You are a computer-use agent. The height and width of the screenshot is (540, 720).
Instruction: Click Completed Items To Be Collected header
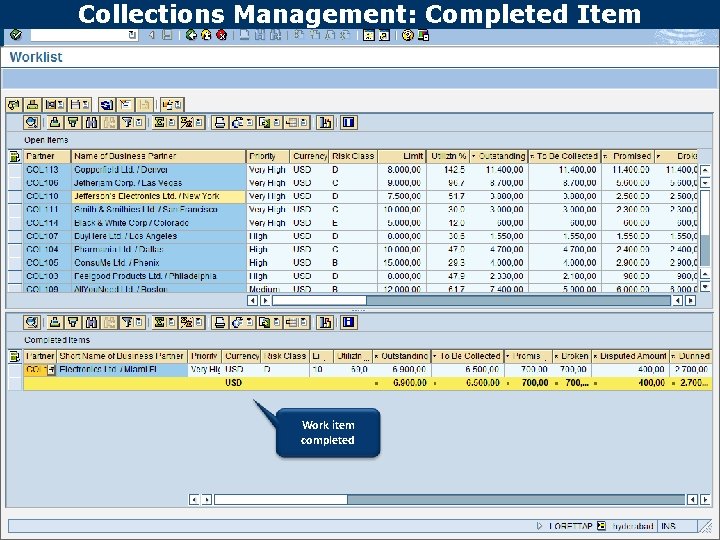coord(467,356)
